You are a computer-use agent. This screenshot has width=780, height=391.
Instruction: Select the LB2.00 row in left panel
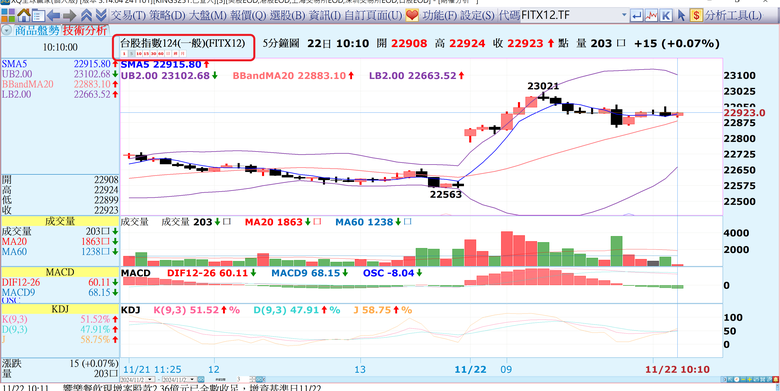coord(60,94)
